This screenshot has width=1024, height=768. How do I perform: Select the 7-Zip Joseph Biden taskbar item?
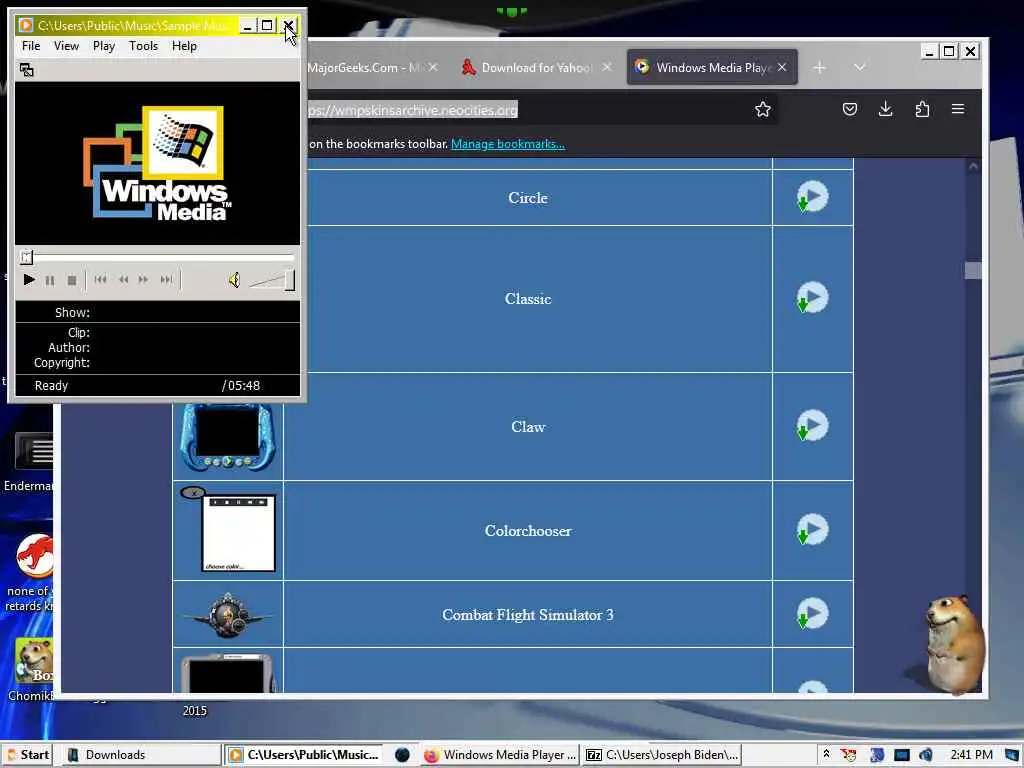(662, 755)
